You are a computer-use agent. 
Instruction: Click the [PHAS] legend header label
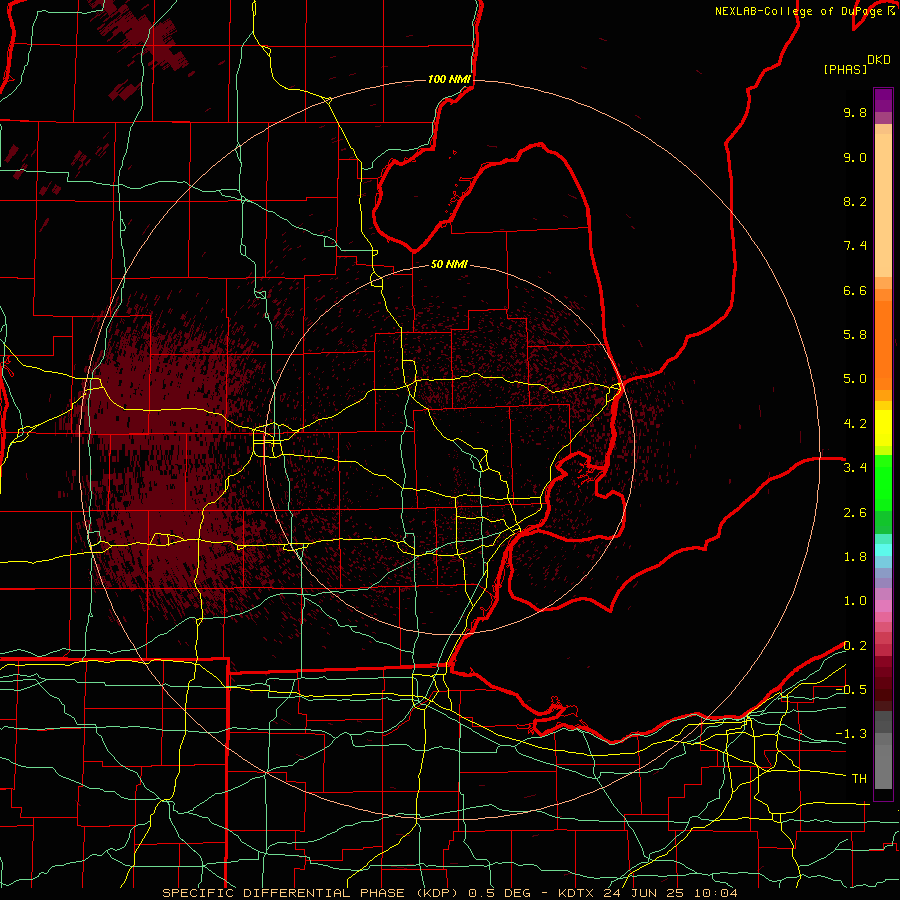point(845,69)
